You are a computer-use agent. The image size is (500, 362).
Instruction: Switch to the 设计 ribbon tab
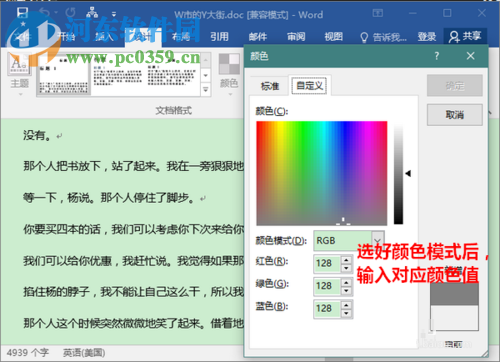pos(143,36)
